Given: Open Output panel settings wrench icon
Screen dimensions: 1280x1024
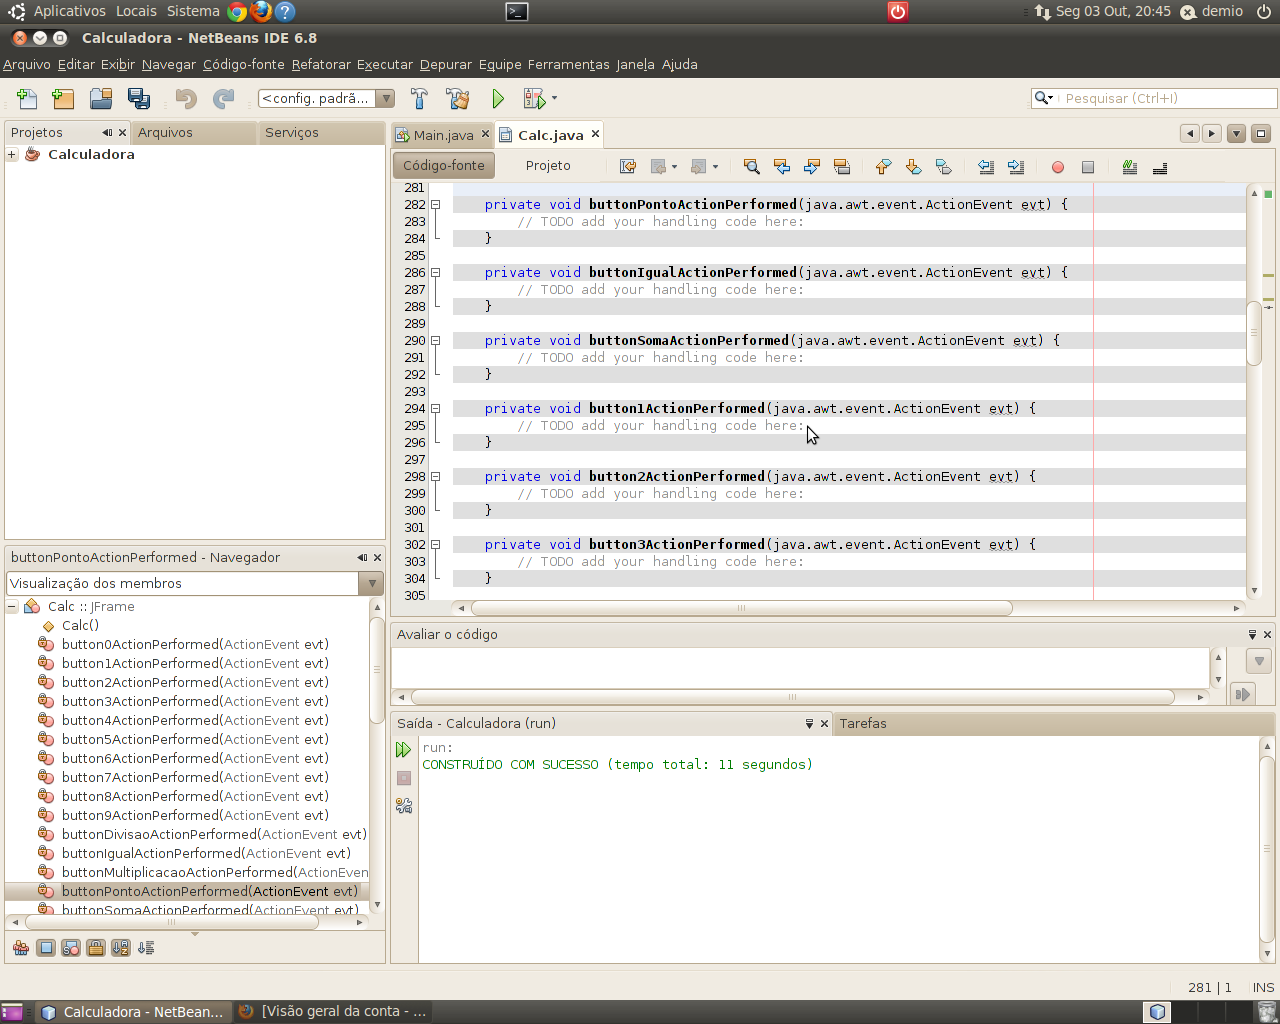Looking at the screenshot, I should coord(404,805).
